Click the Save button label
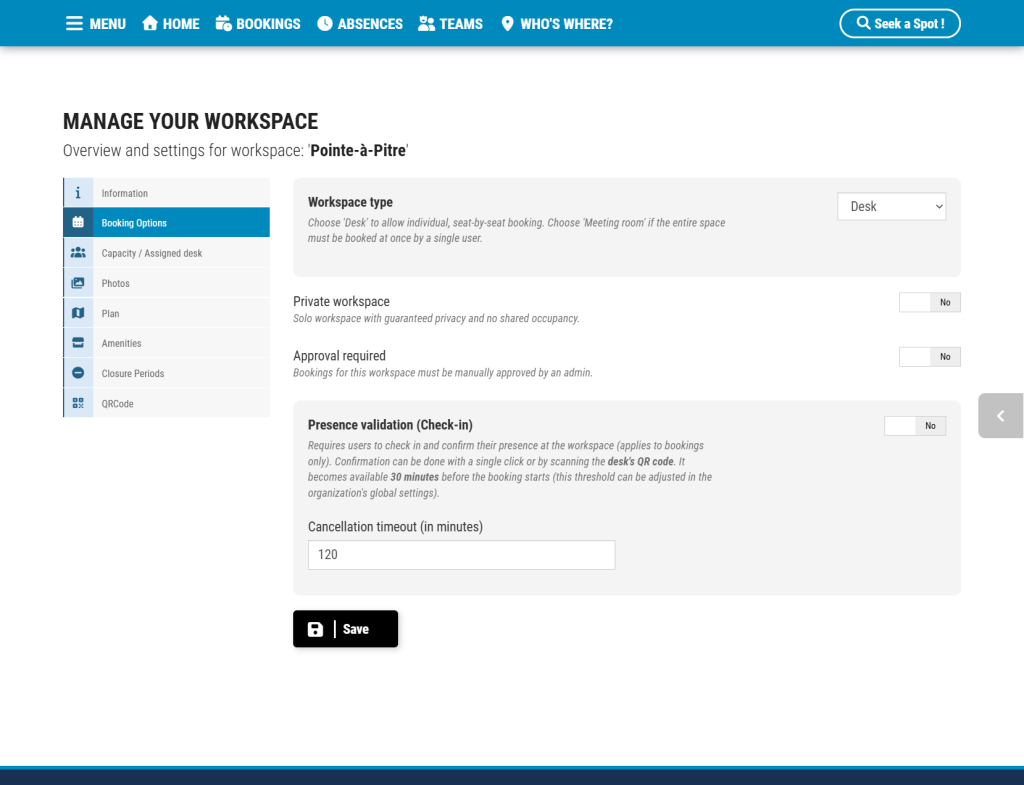The height and width of the screenshot is (785, 1024). [x=356, y=629]
